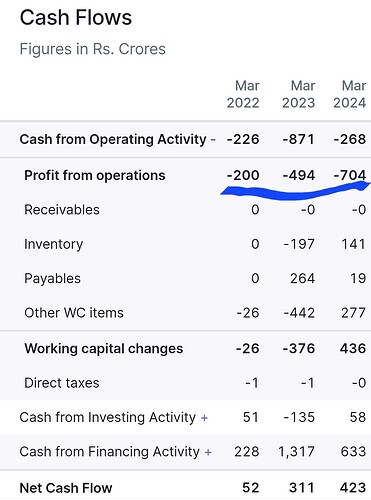371x500 pixels.
Task: Click the Net Cash Flow row label
Action: coord(66,488)
